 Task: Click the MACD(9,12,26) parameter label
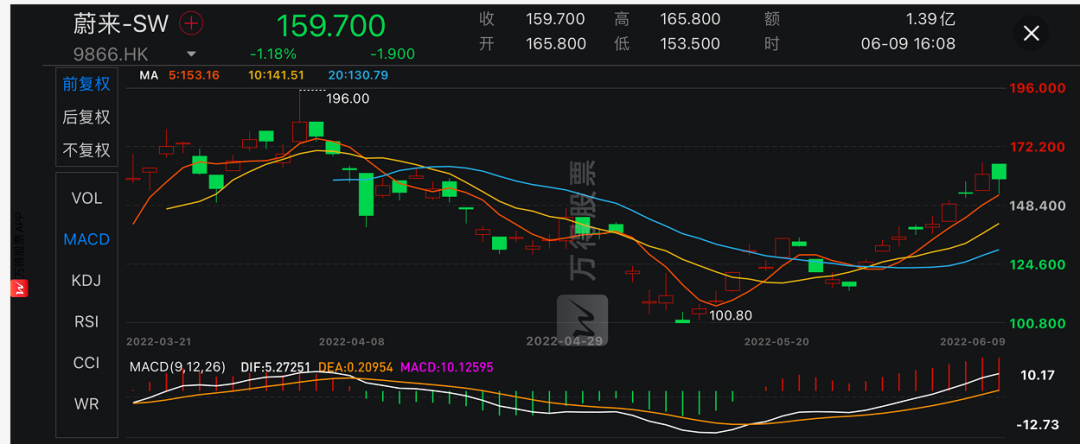pyautogui.click(x=178, y=367)
